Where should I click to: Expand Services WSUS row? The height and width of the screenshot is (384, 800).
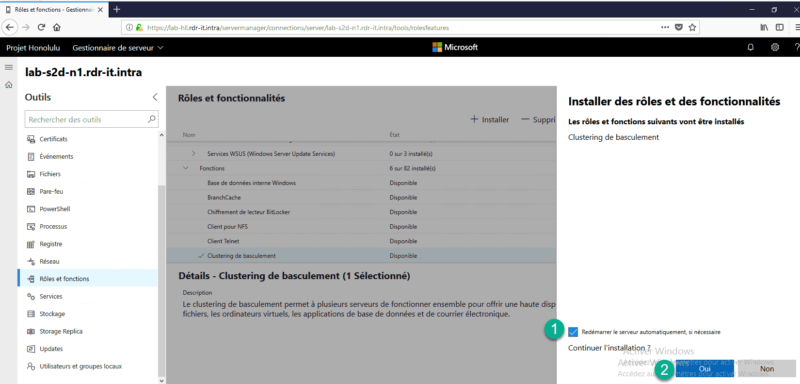pos(193,153)
